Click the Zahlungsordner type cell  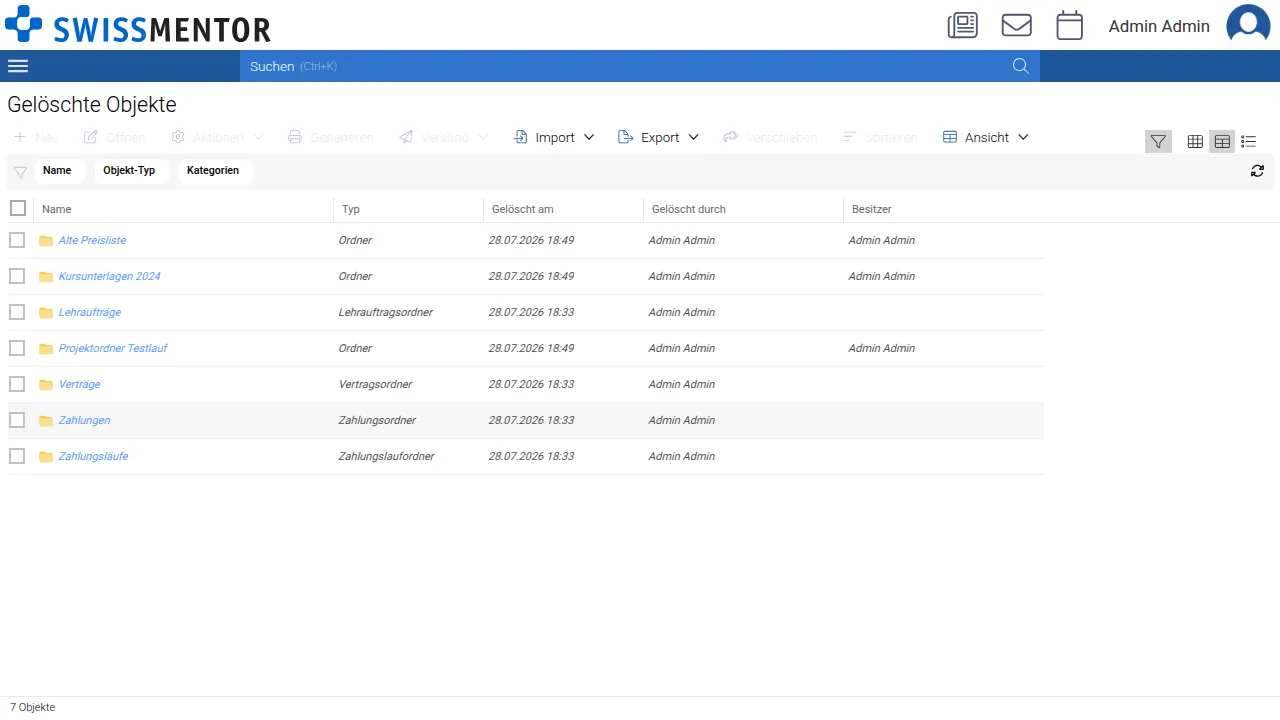(x=378, y=420)
